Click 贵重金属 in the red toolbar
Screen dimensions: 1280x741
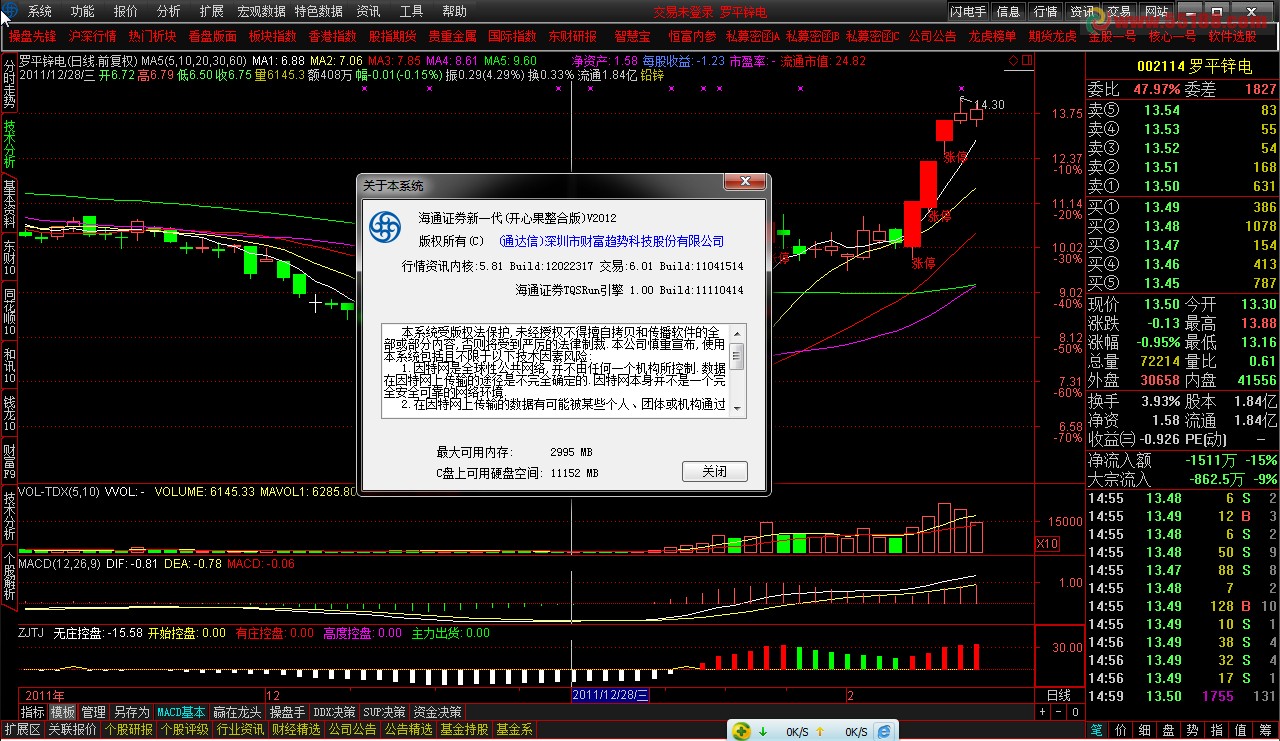452,36
